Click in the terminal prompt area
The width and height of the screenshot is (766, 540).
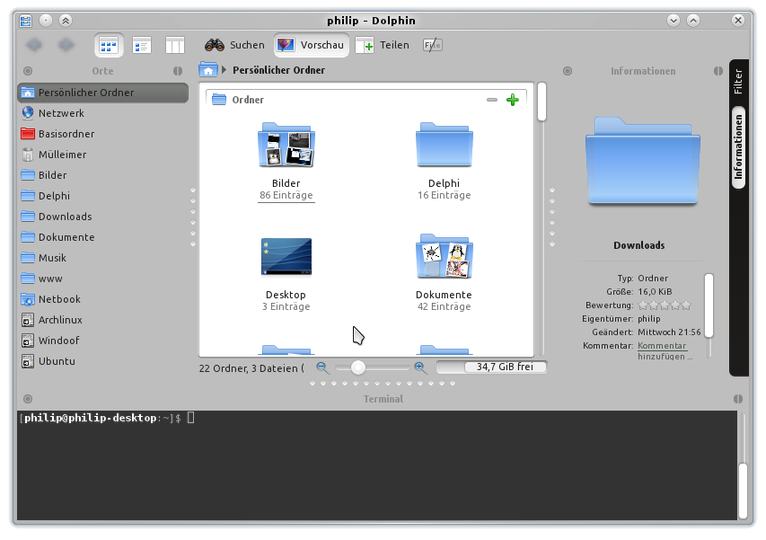click(377, 465)
